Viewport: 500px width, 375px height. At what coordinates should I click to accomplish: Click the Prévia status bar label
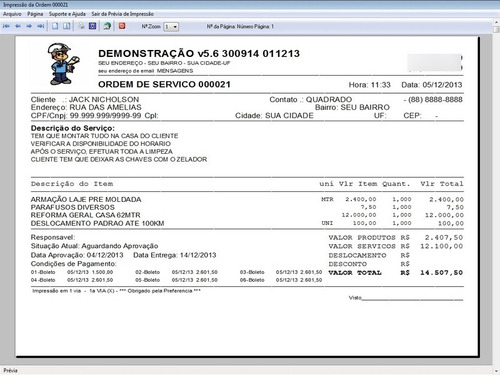[10, 371]
